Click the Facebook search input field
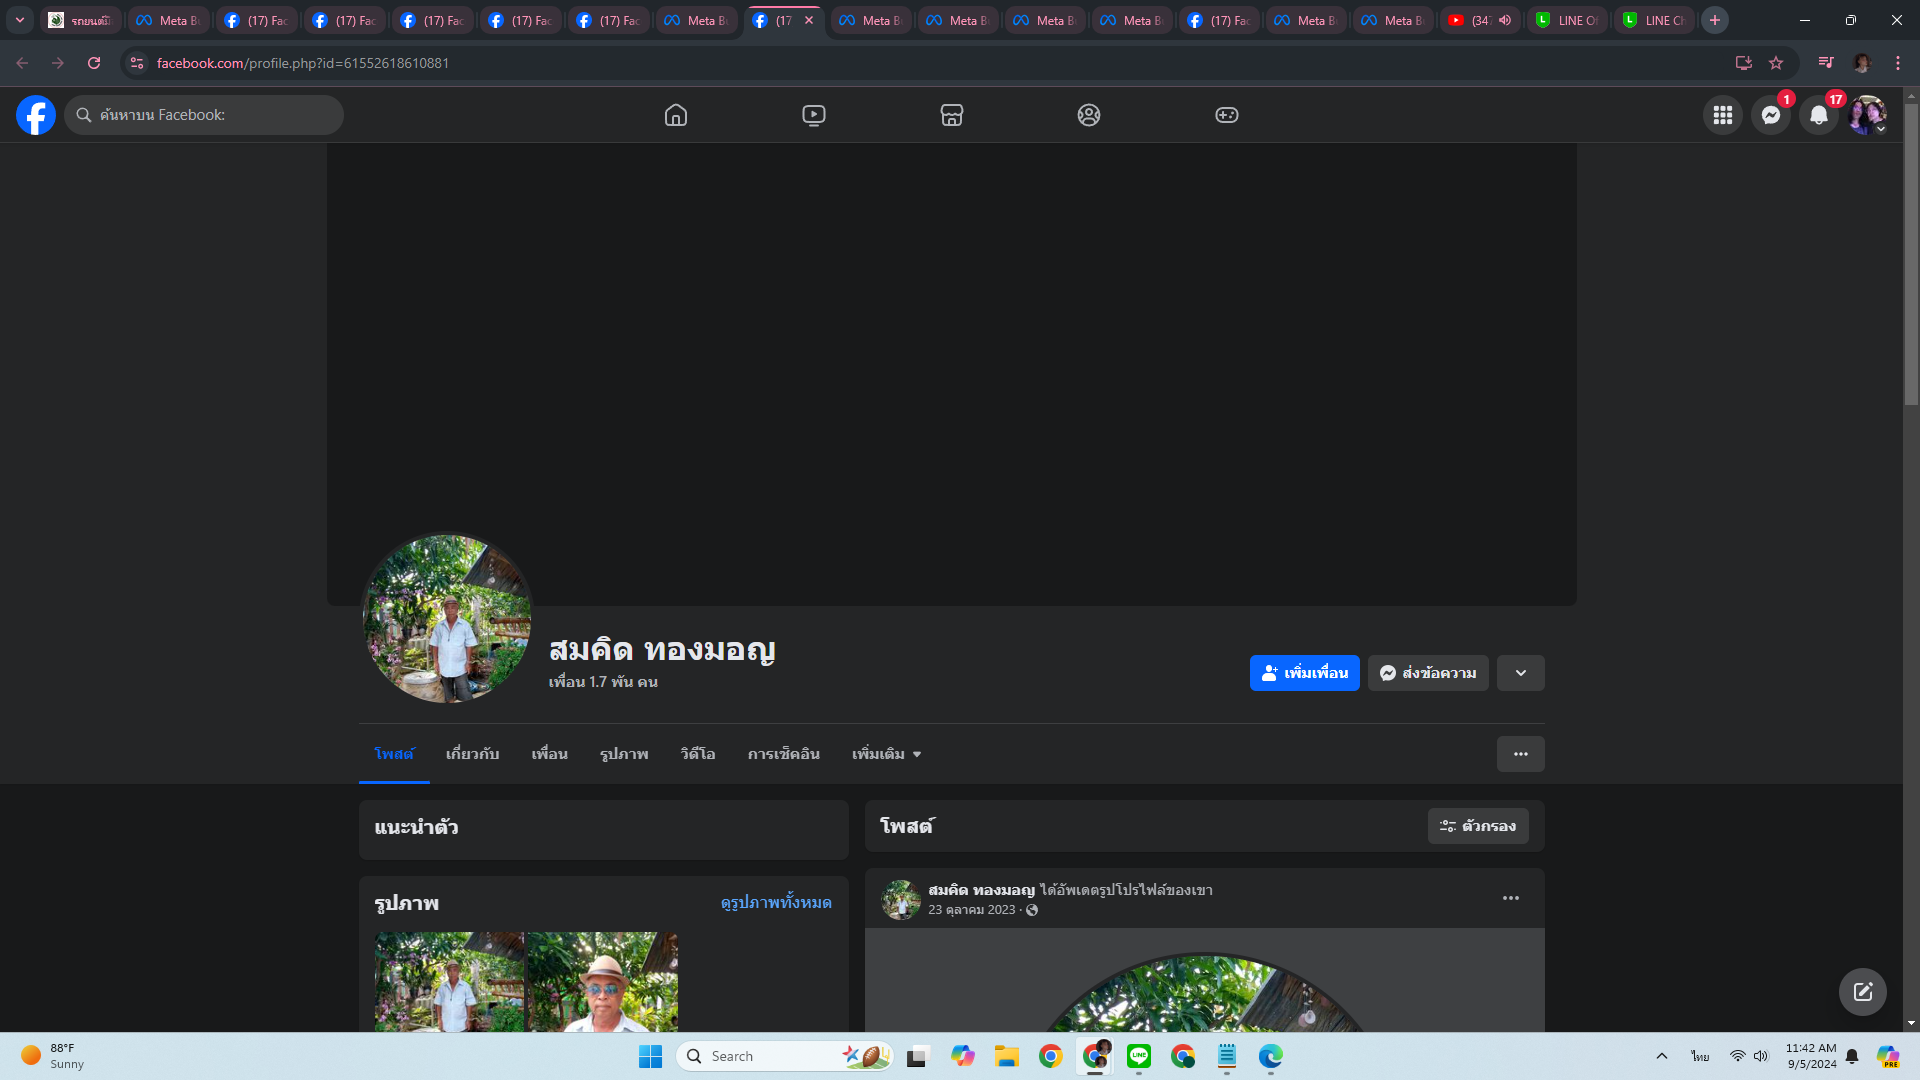Viewport: 1920px width, 1080px height. coord(215,115)
